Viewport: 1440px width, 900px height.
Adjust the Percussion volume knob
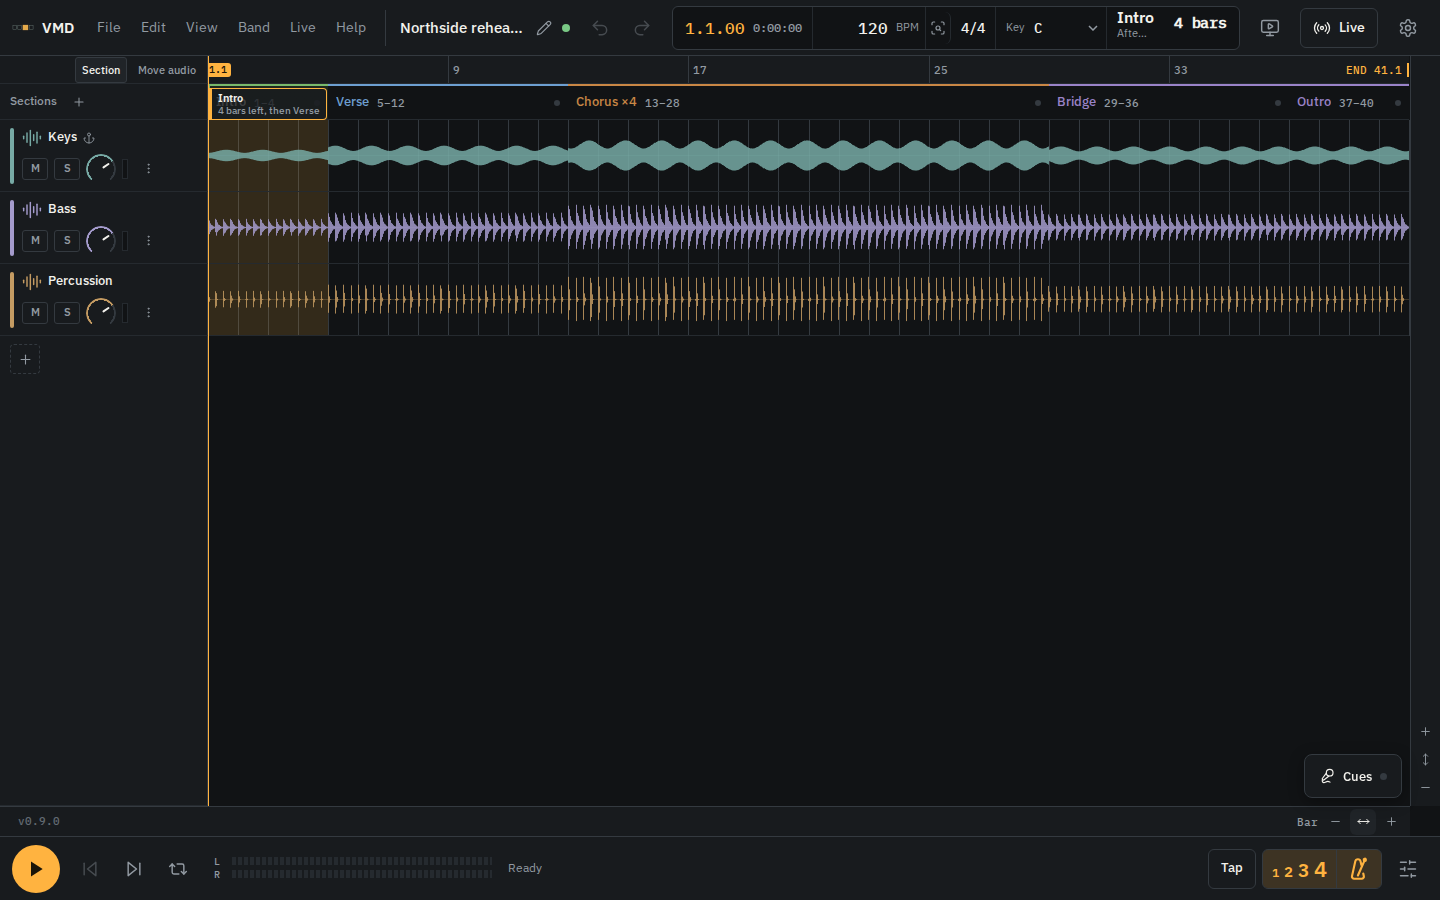click(x=100, y=312)
